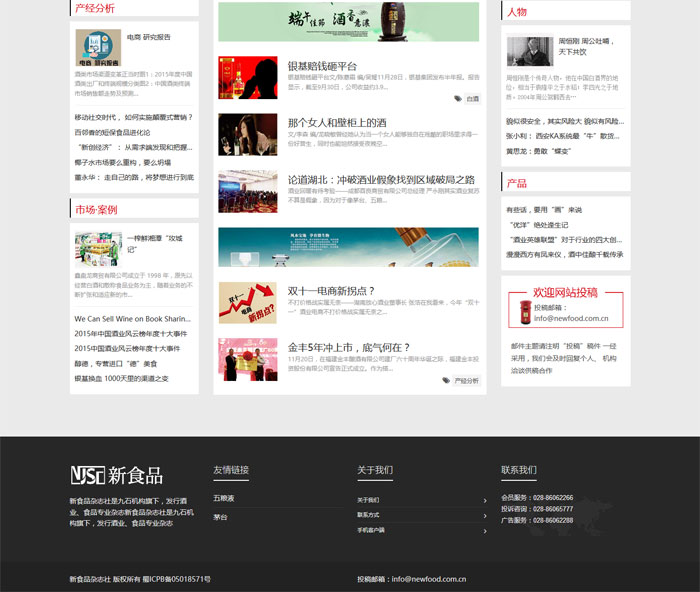The width and height of the screenshot is (700, 592).
Task: Expand the 手机客户端 footer row chevron
Action: coord(485,530)
